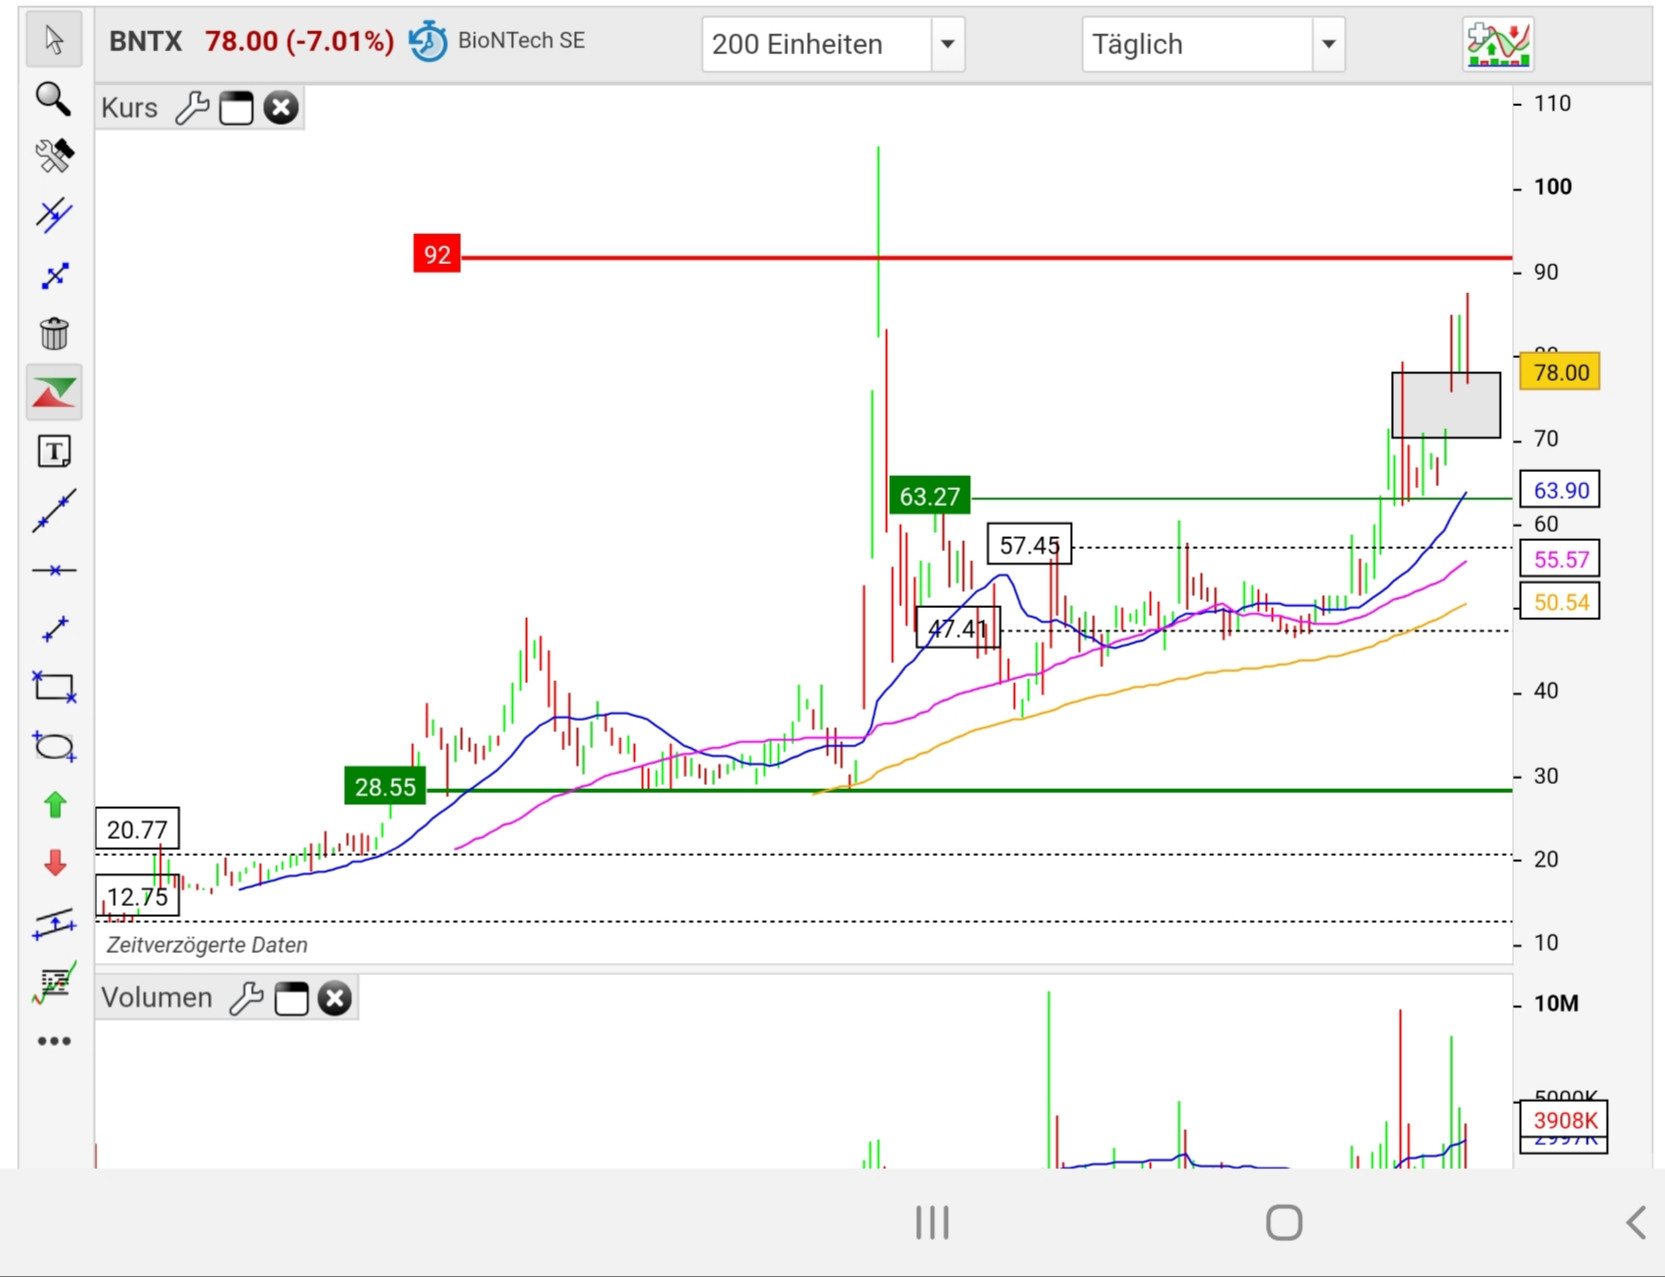Tap the Android home button

coord(1284,1222)
